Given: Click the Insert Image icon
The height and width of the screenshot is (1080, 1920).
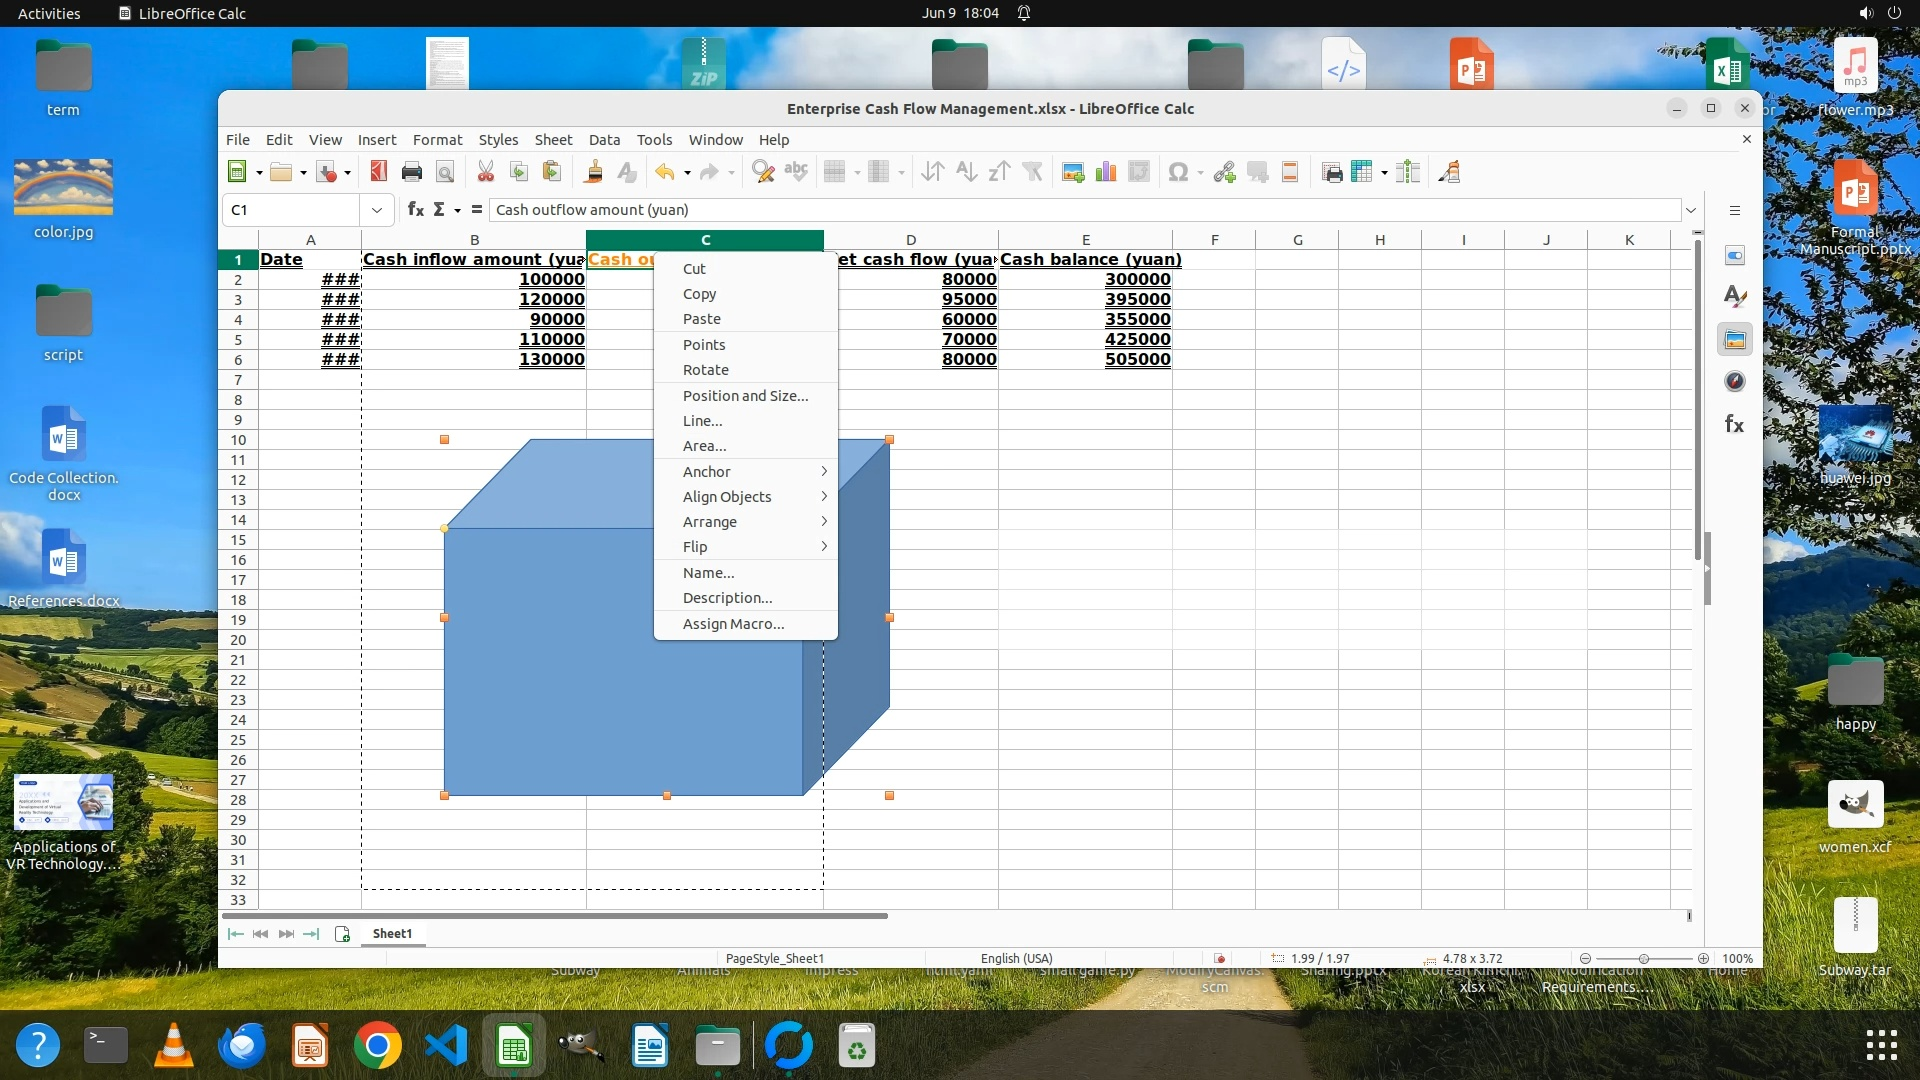Looking at the screenshot, I should pos(1073,172).
